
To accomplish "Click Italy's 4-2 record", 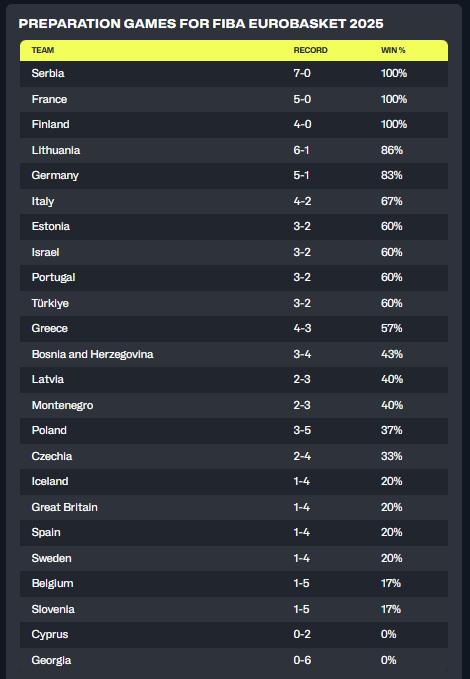I will pyautogui.click(x=302, y=201).
